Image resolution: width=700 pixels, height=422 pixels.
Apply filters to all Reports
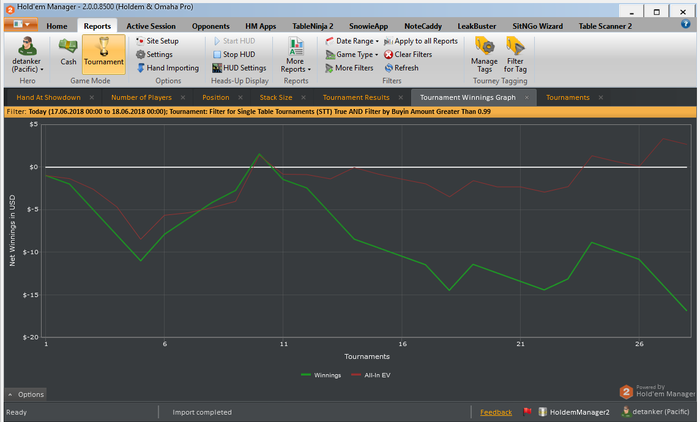tap(421, 41)
